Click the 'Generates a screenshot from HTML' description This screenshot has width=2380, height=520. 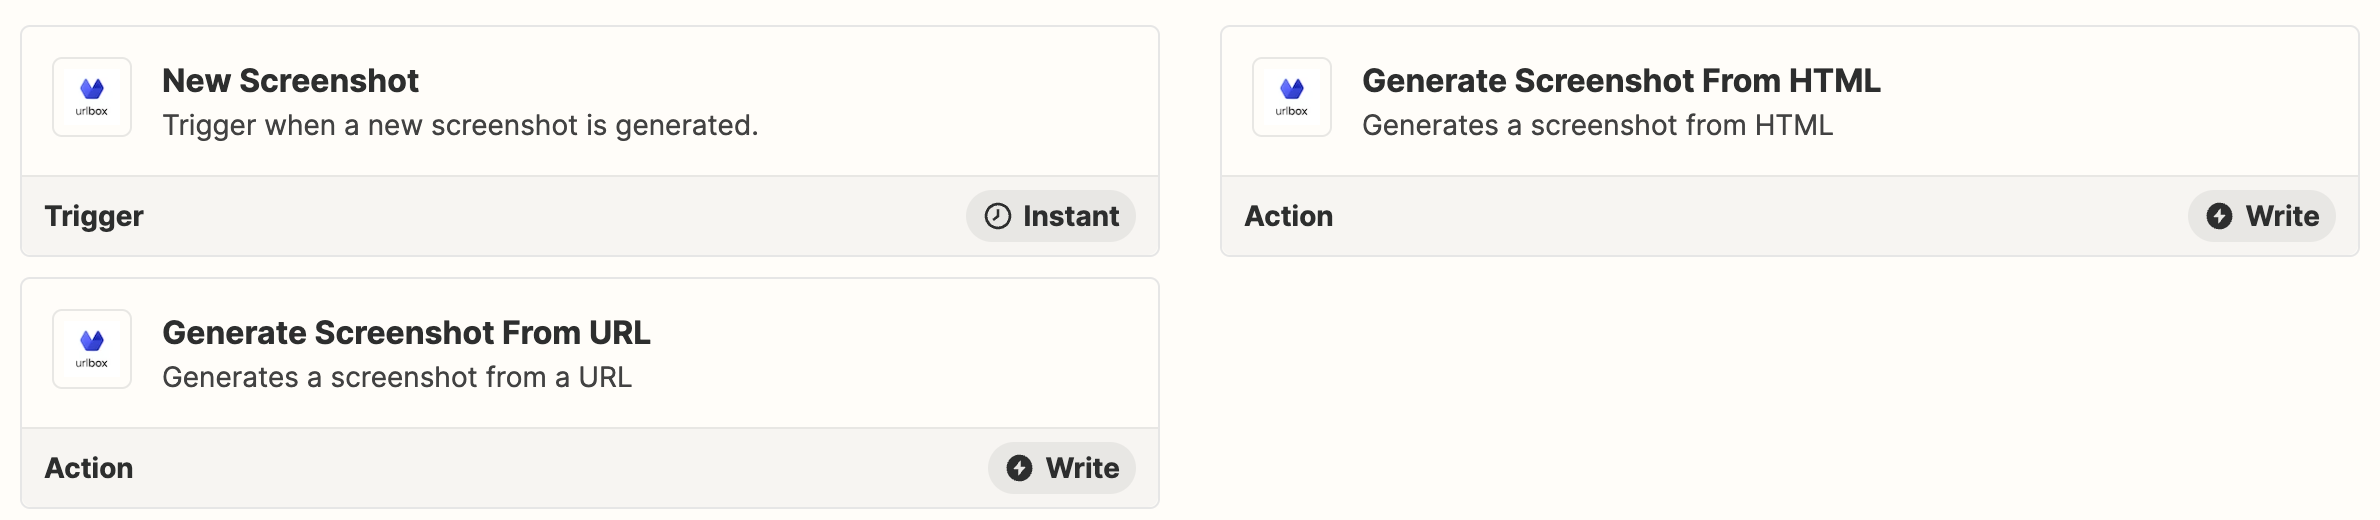[1597, 126]
